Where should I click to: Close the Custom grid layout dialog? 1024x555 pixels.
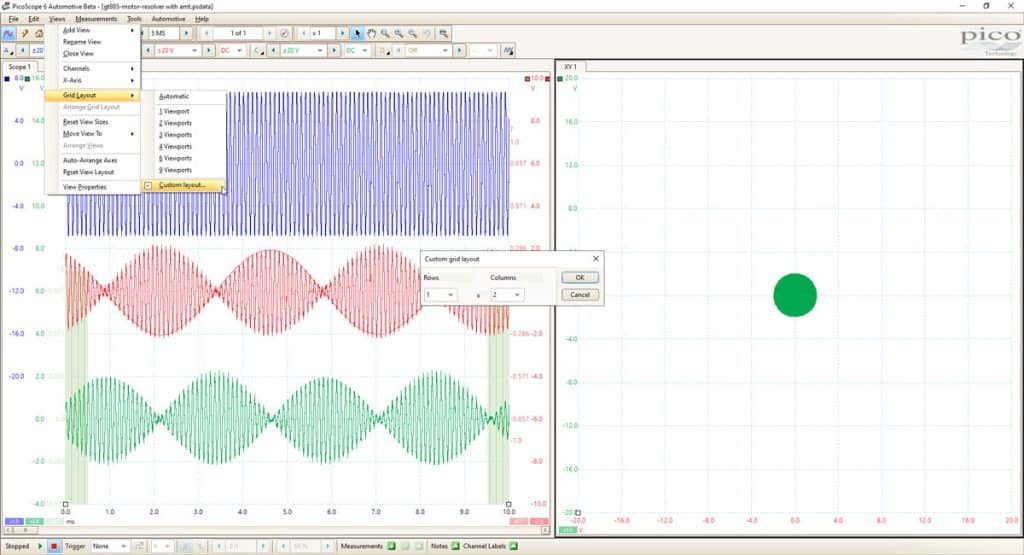click(x=596, y=259)
